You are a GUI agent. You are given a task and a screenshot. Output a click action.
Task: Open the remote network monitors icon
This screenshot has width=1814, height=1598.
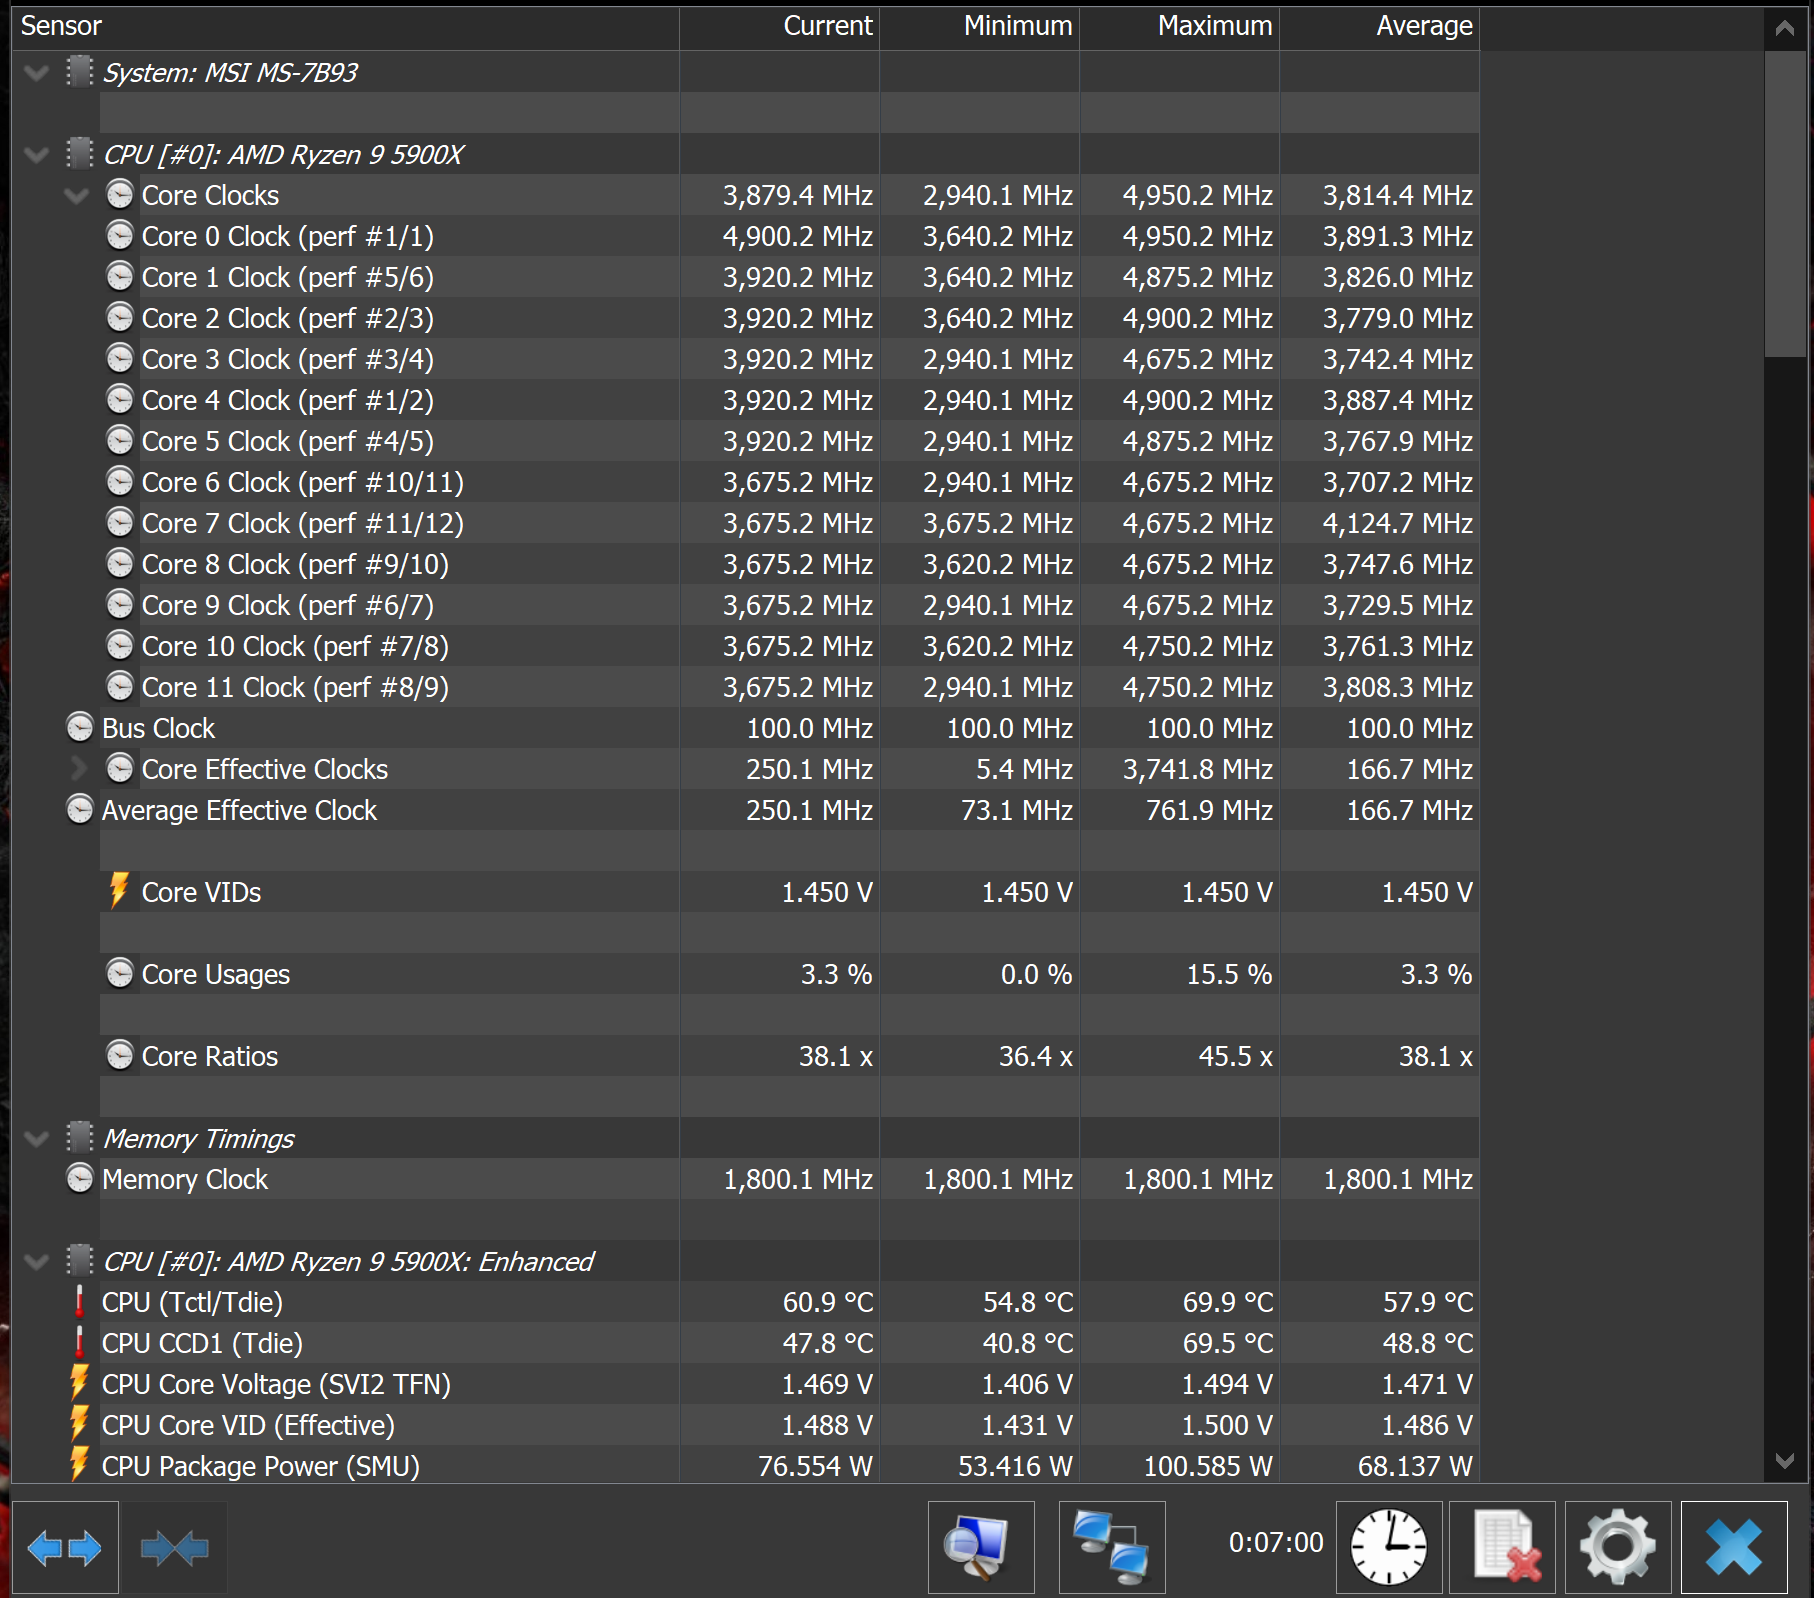[1112, 1548]
